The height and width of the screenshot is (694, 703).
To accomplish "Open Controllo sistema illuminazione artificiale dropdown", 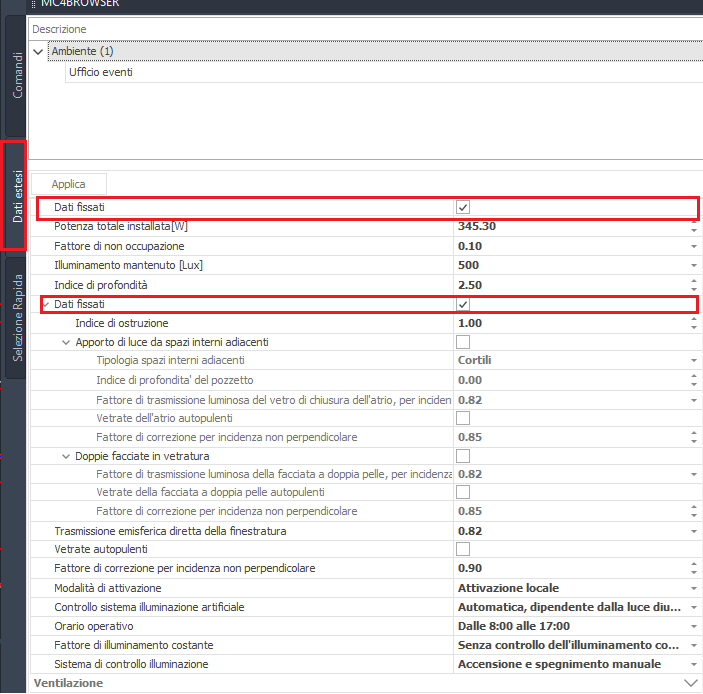I will tap(694, 607).
